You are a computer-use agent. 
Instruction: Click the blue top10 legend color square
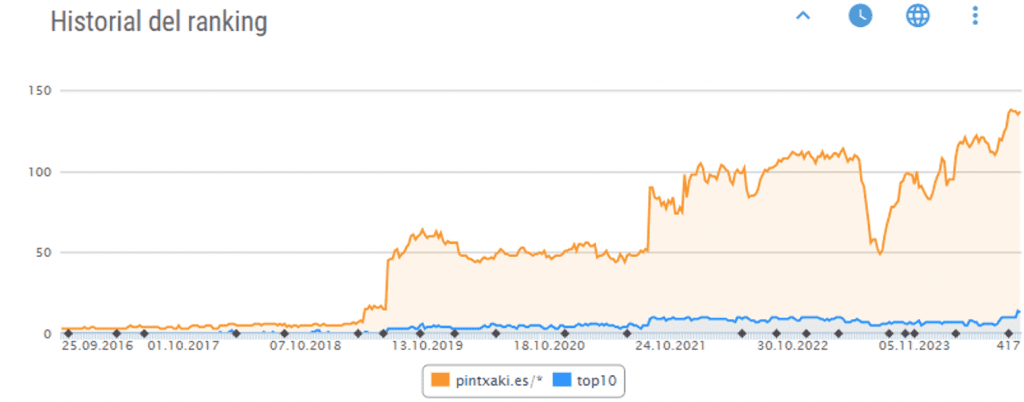click(561, 380)
